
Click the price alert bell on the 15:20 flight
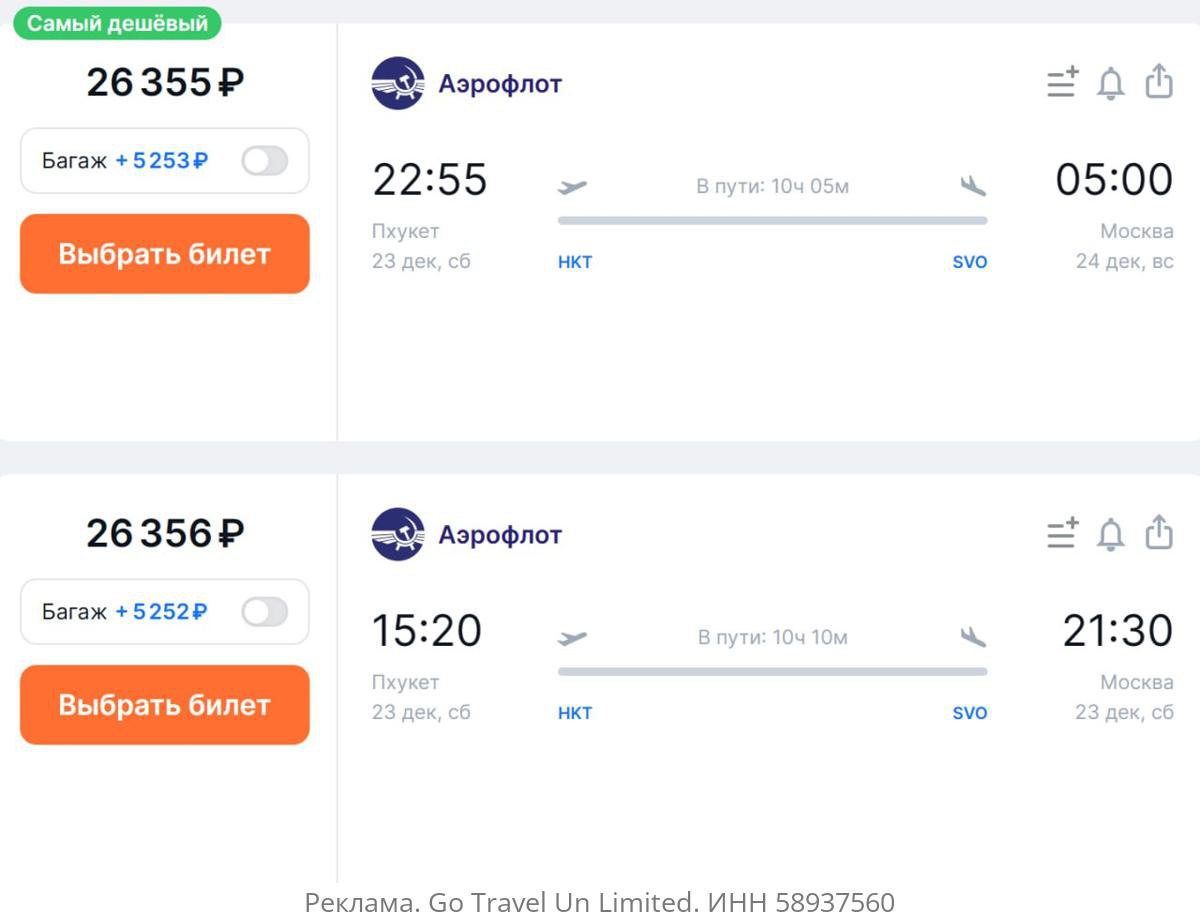(1110, 534)
